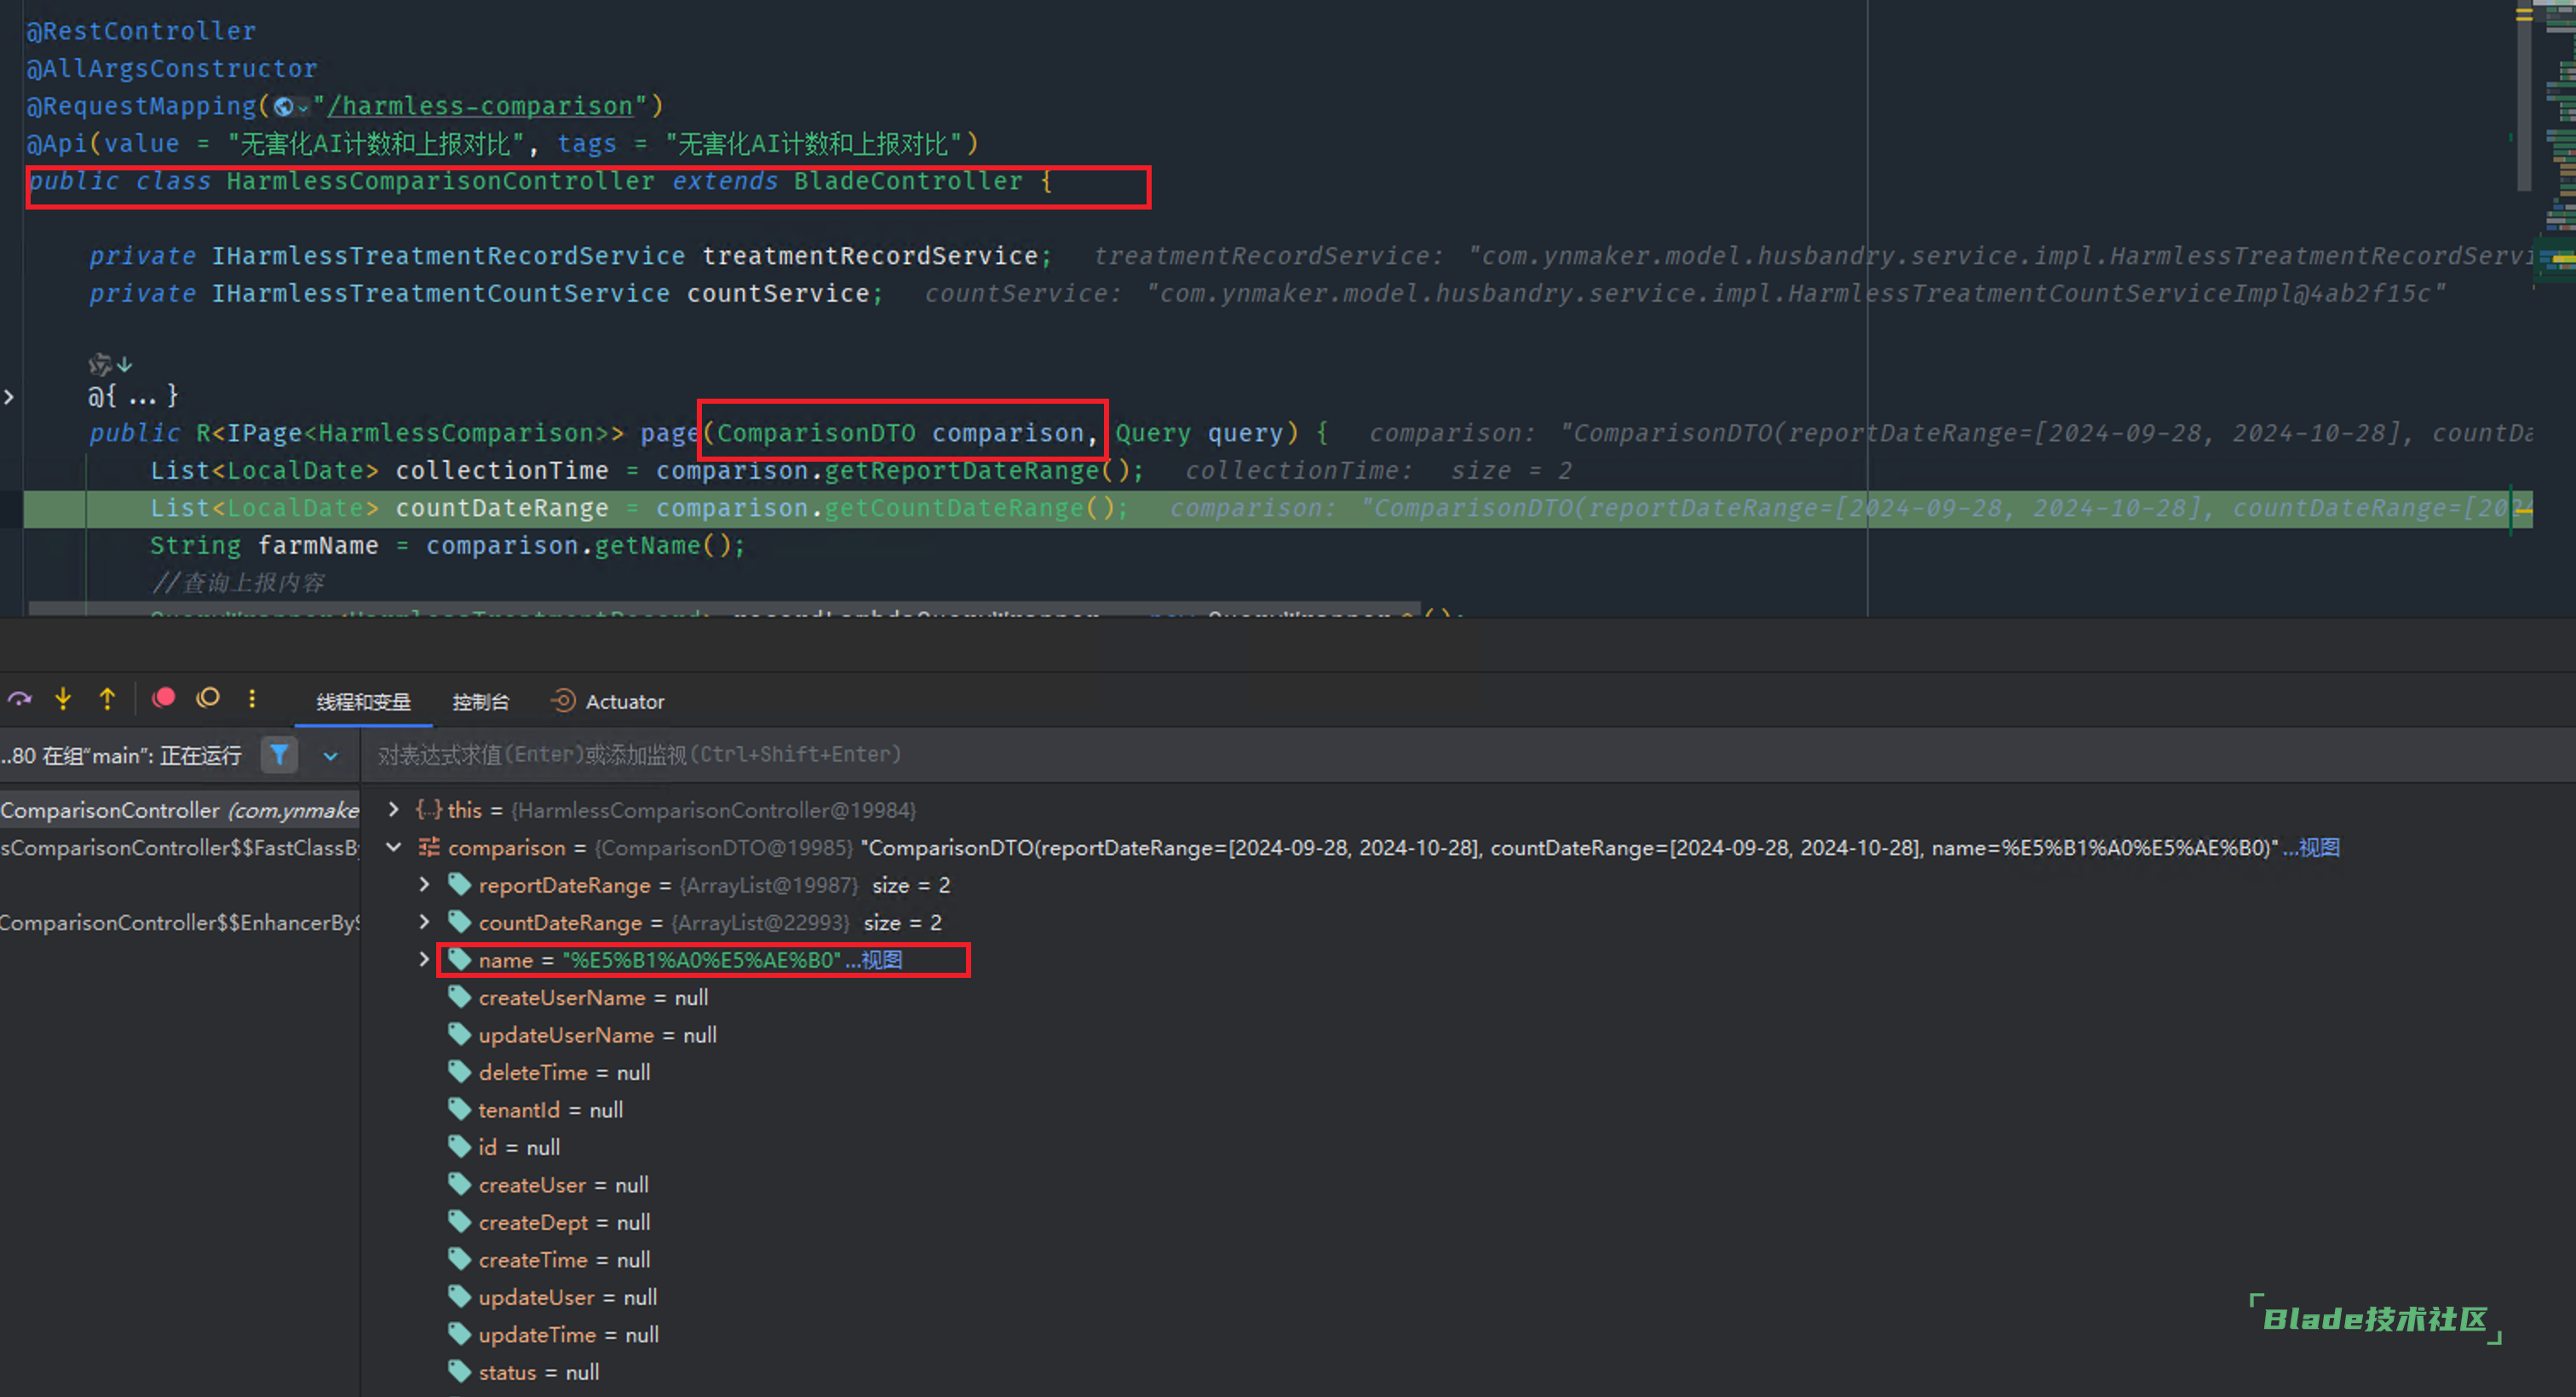The image size is (2576, 1397).
Task: Click the Step Out up-arrow icon
Action: pos(107,699)
